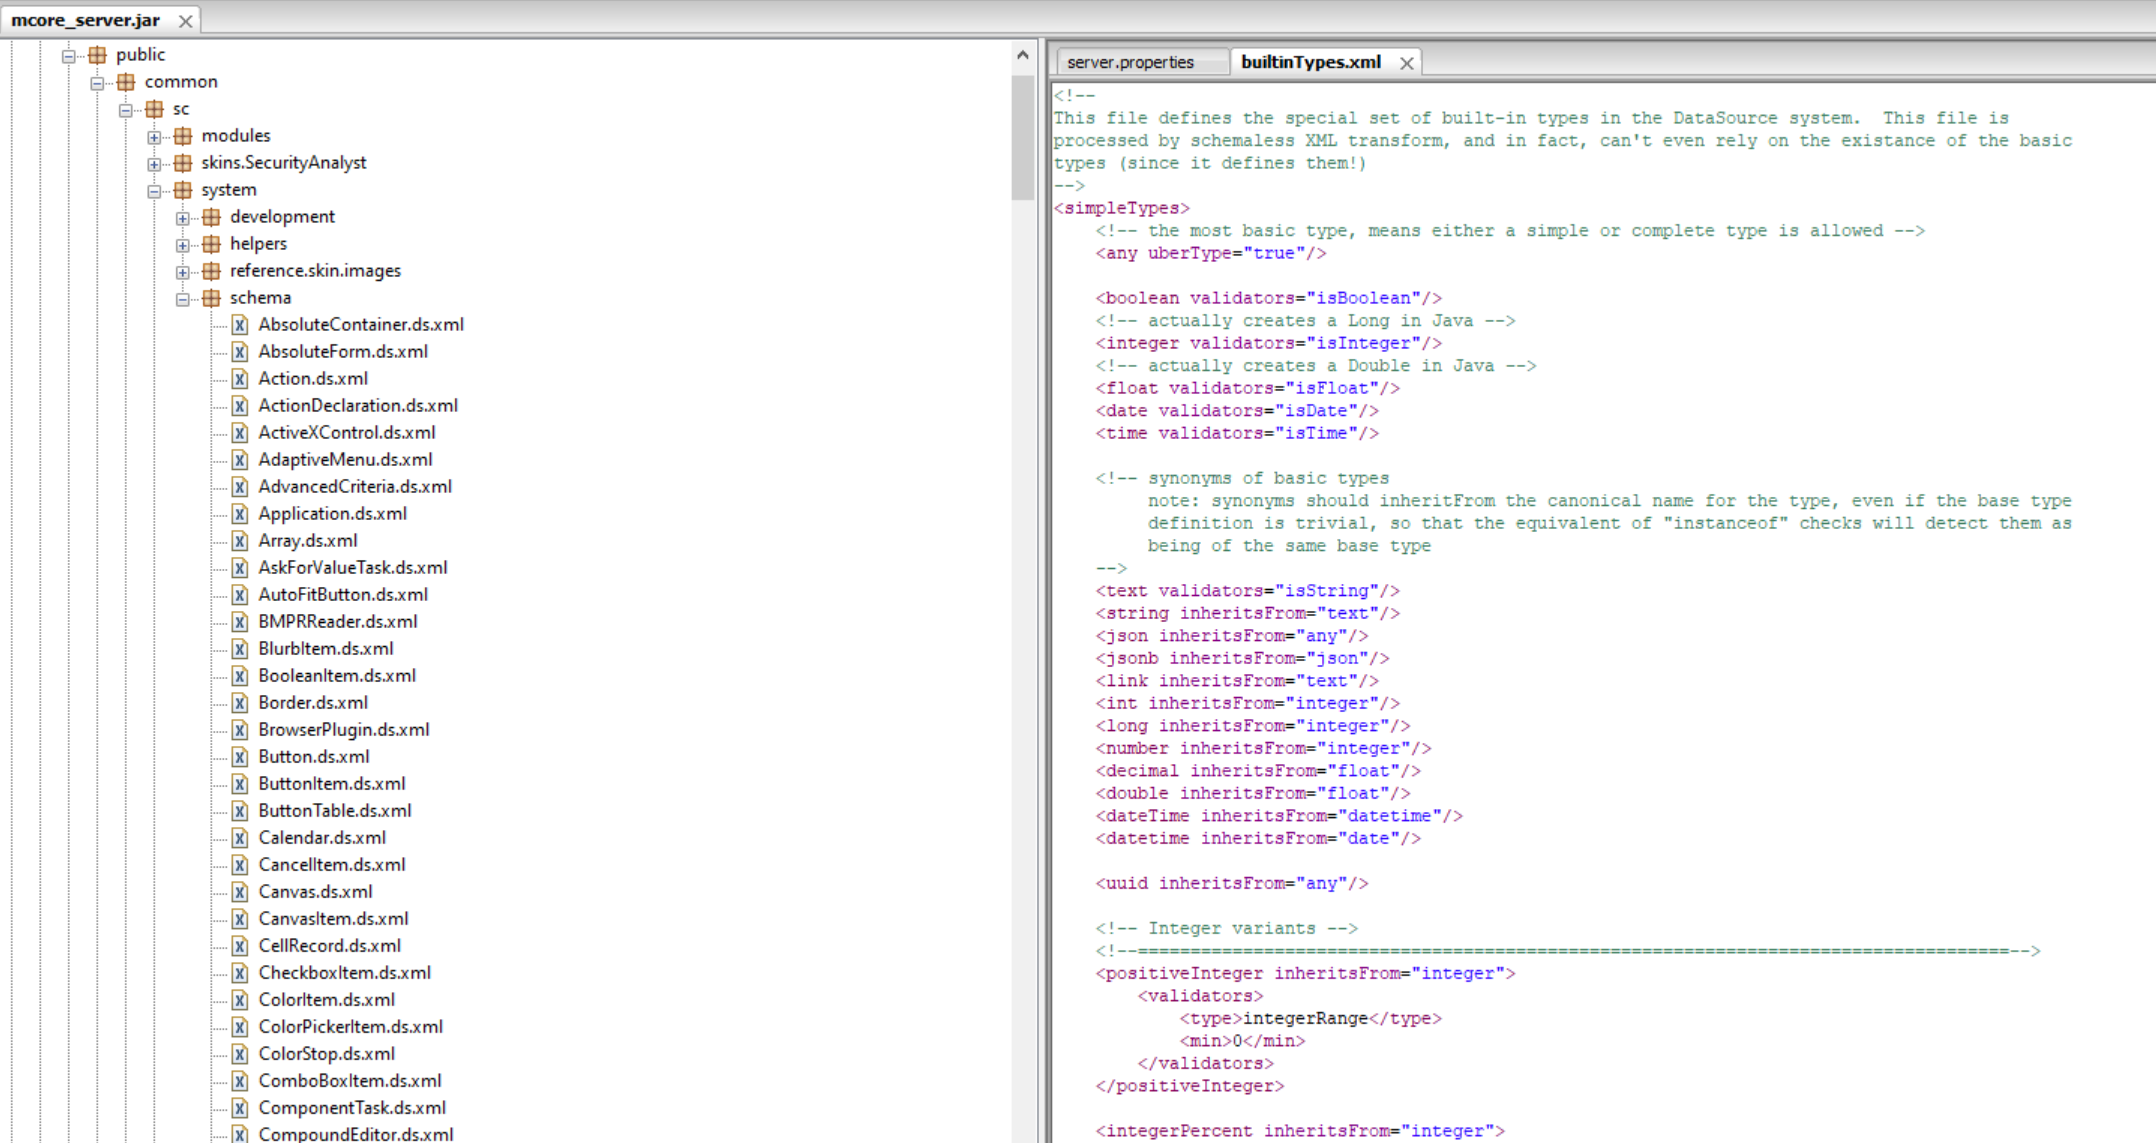Select BlurbItem.ds.xml file
Viewport: 2156px width, 1143px height.
326,649
